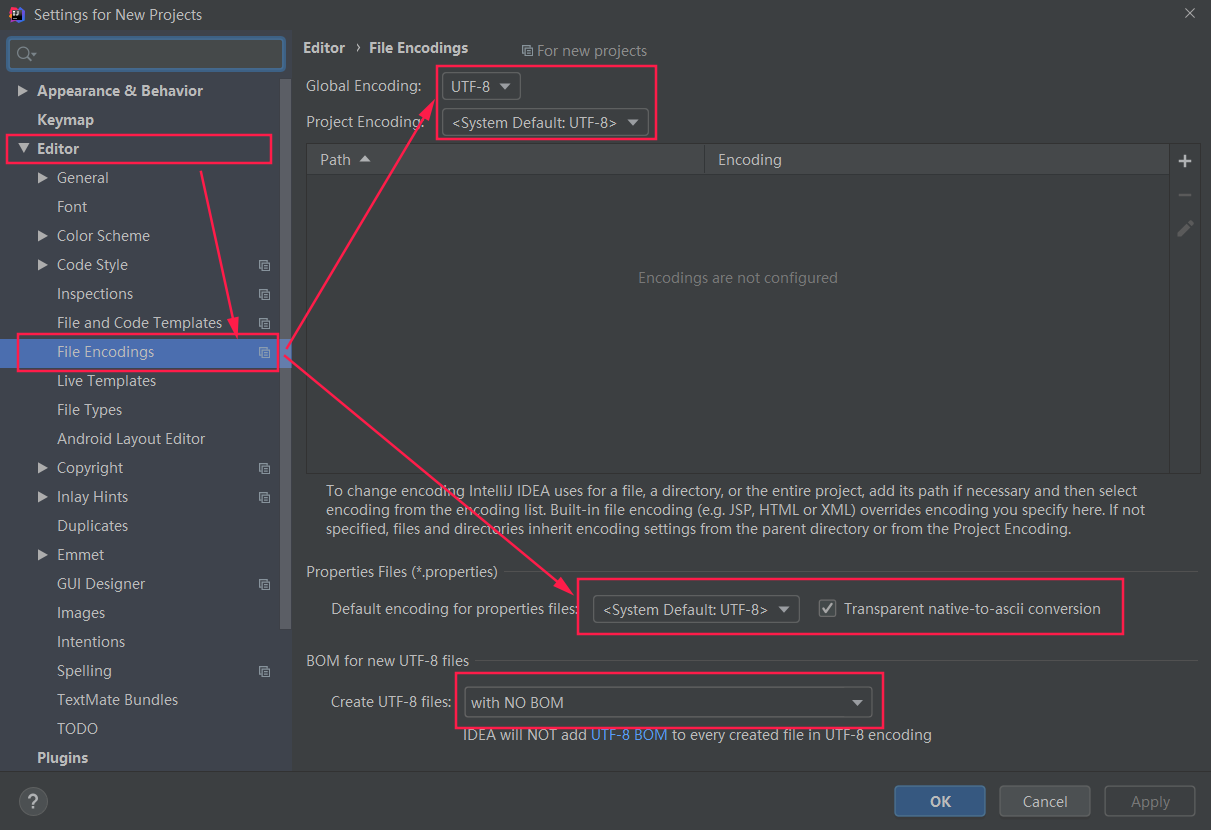Click the IntelliJ IDEA logo in title bar

coord(17,14)
